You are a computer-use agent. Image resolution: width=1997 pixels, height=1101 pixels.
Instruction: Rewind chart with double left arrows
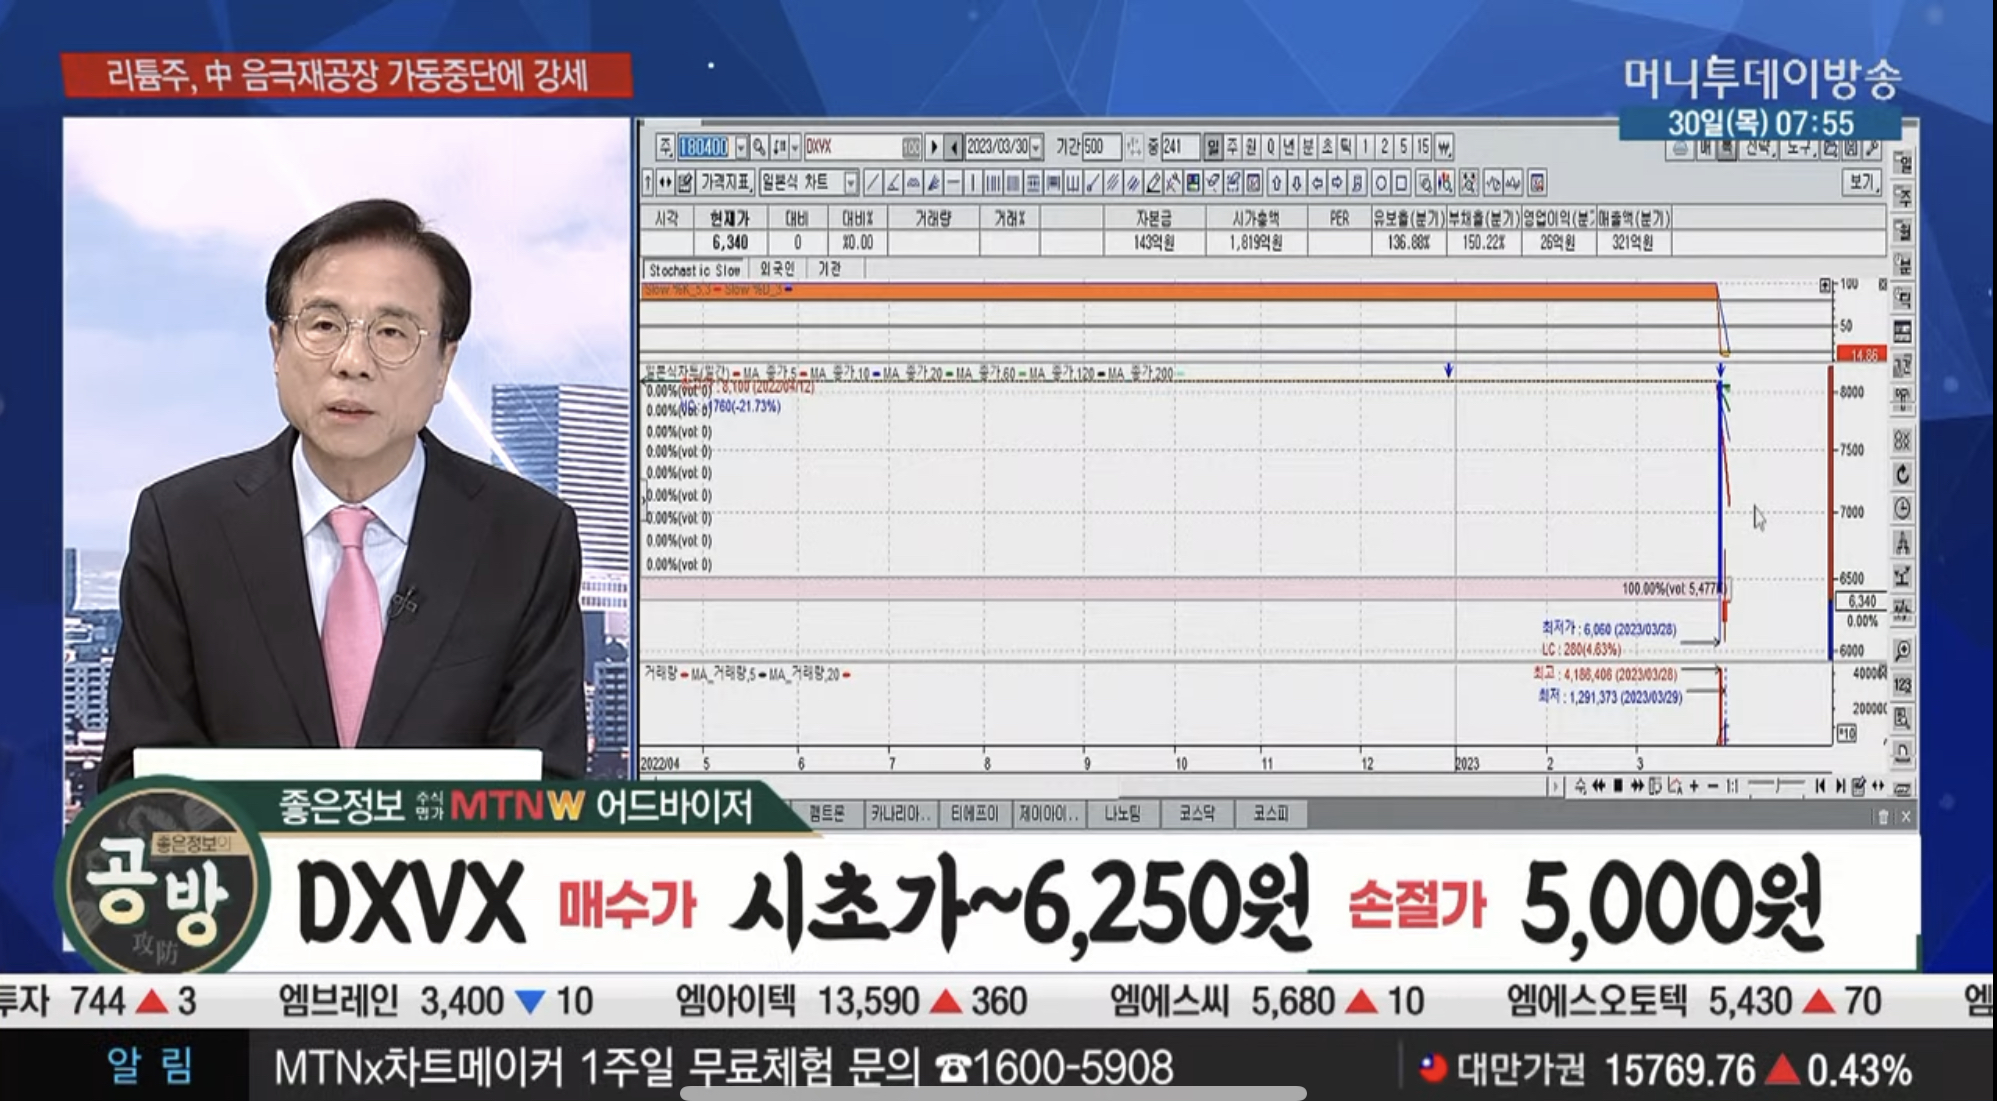pyautogui.click(x=1599, y=786)
